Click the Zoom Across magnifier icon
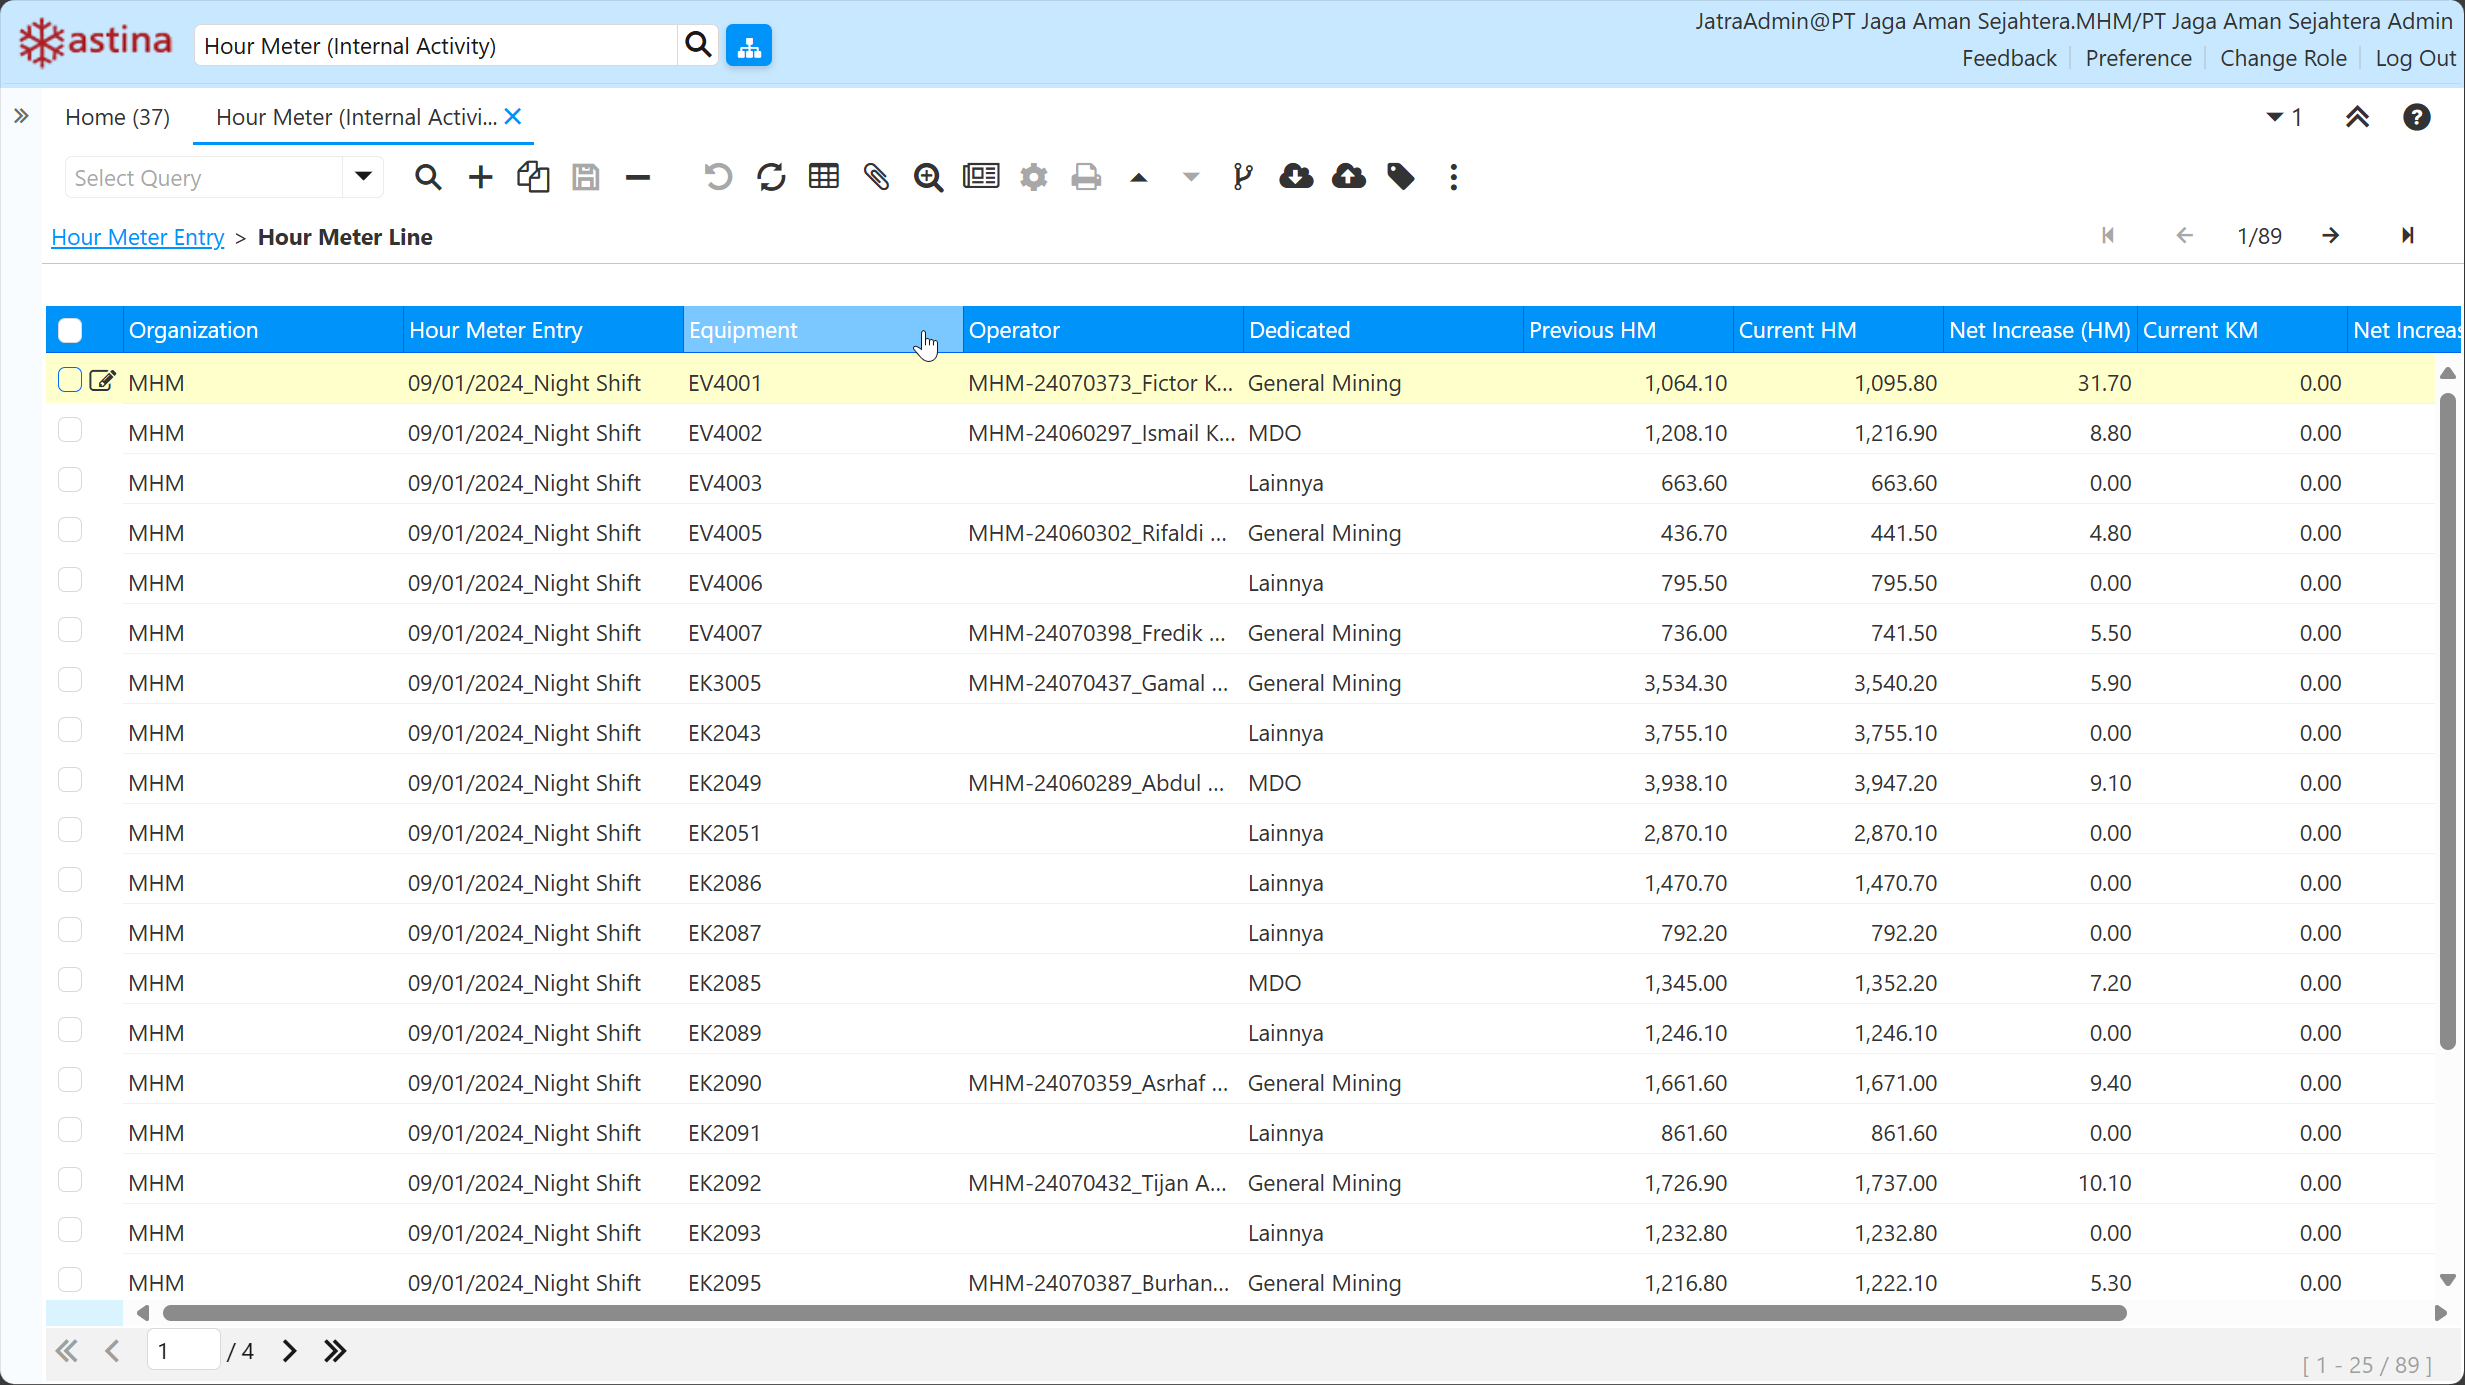 (928, 178)
